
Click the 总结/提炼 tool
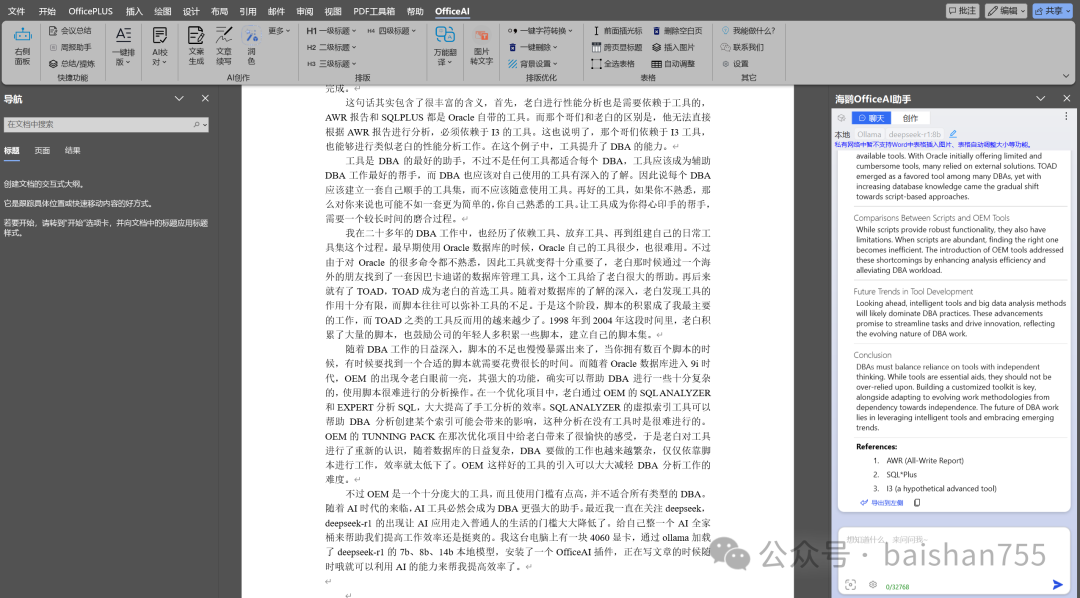pyautogui.click(x=72, y=63)
